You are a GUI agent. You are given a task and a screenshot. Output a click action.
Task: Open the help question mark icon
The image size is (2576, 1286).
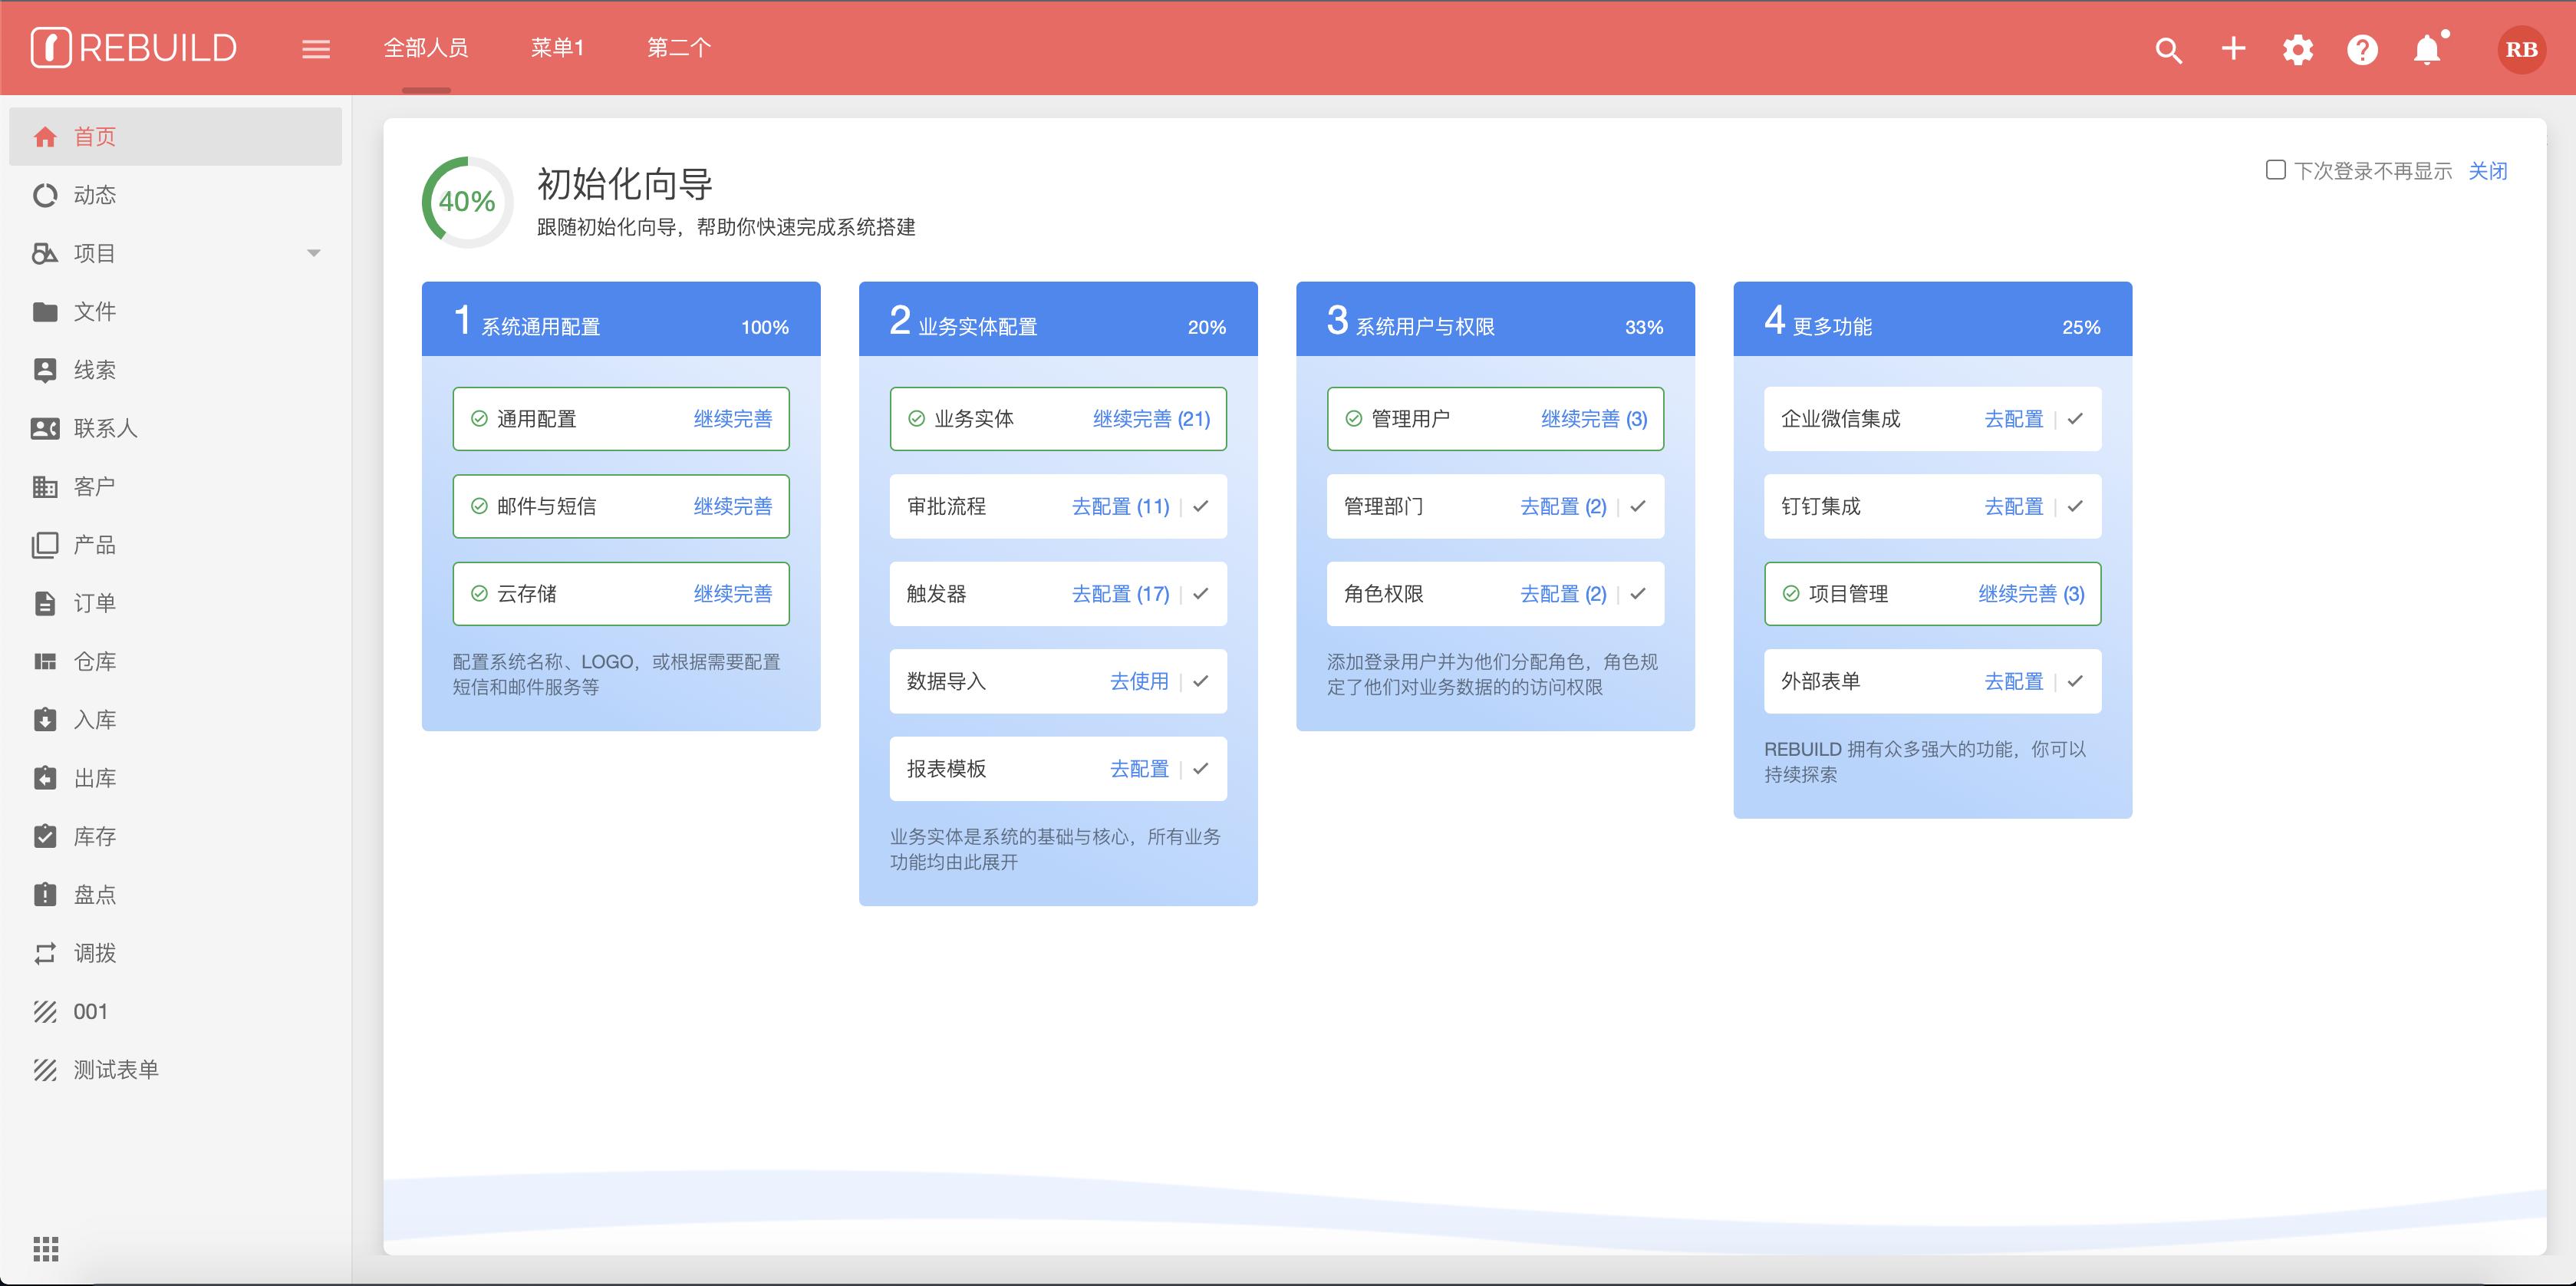(x=2362, y=50)
